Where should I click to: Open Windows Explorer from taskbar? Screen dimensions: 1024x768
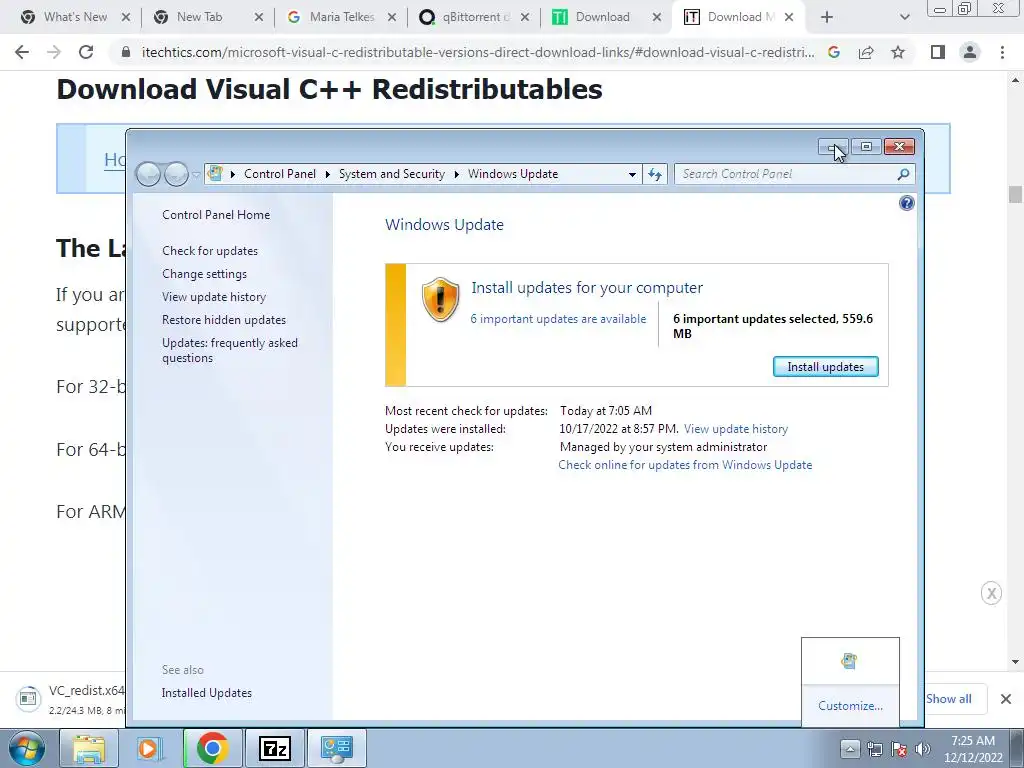(89, 748)
